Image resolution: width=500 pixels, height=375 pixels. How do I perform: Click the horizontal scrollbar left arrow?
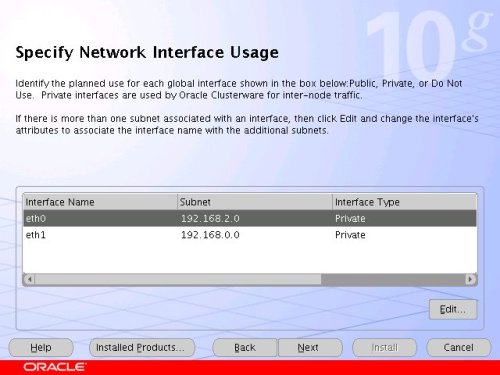(29, 279)
